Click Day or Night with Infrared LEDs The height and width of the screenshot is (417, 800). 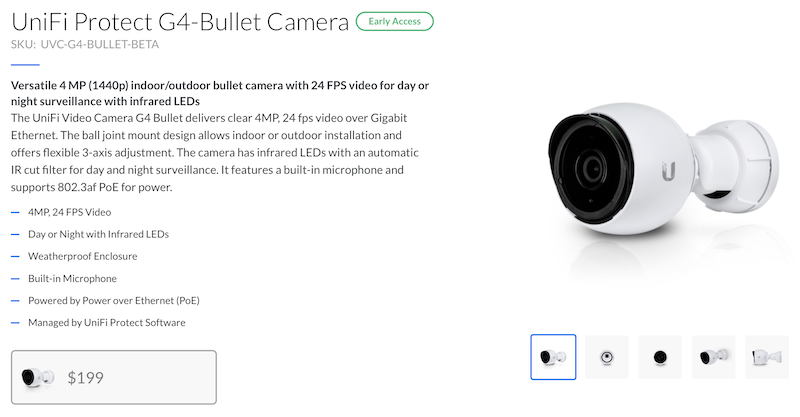tap(98, 234)
